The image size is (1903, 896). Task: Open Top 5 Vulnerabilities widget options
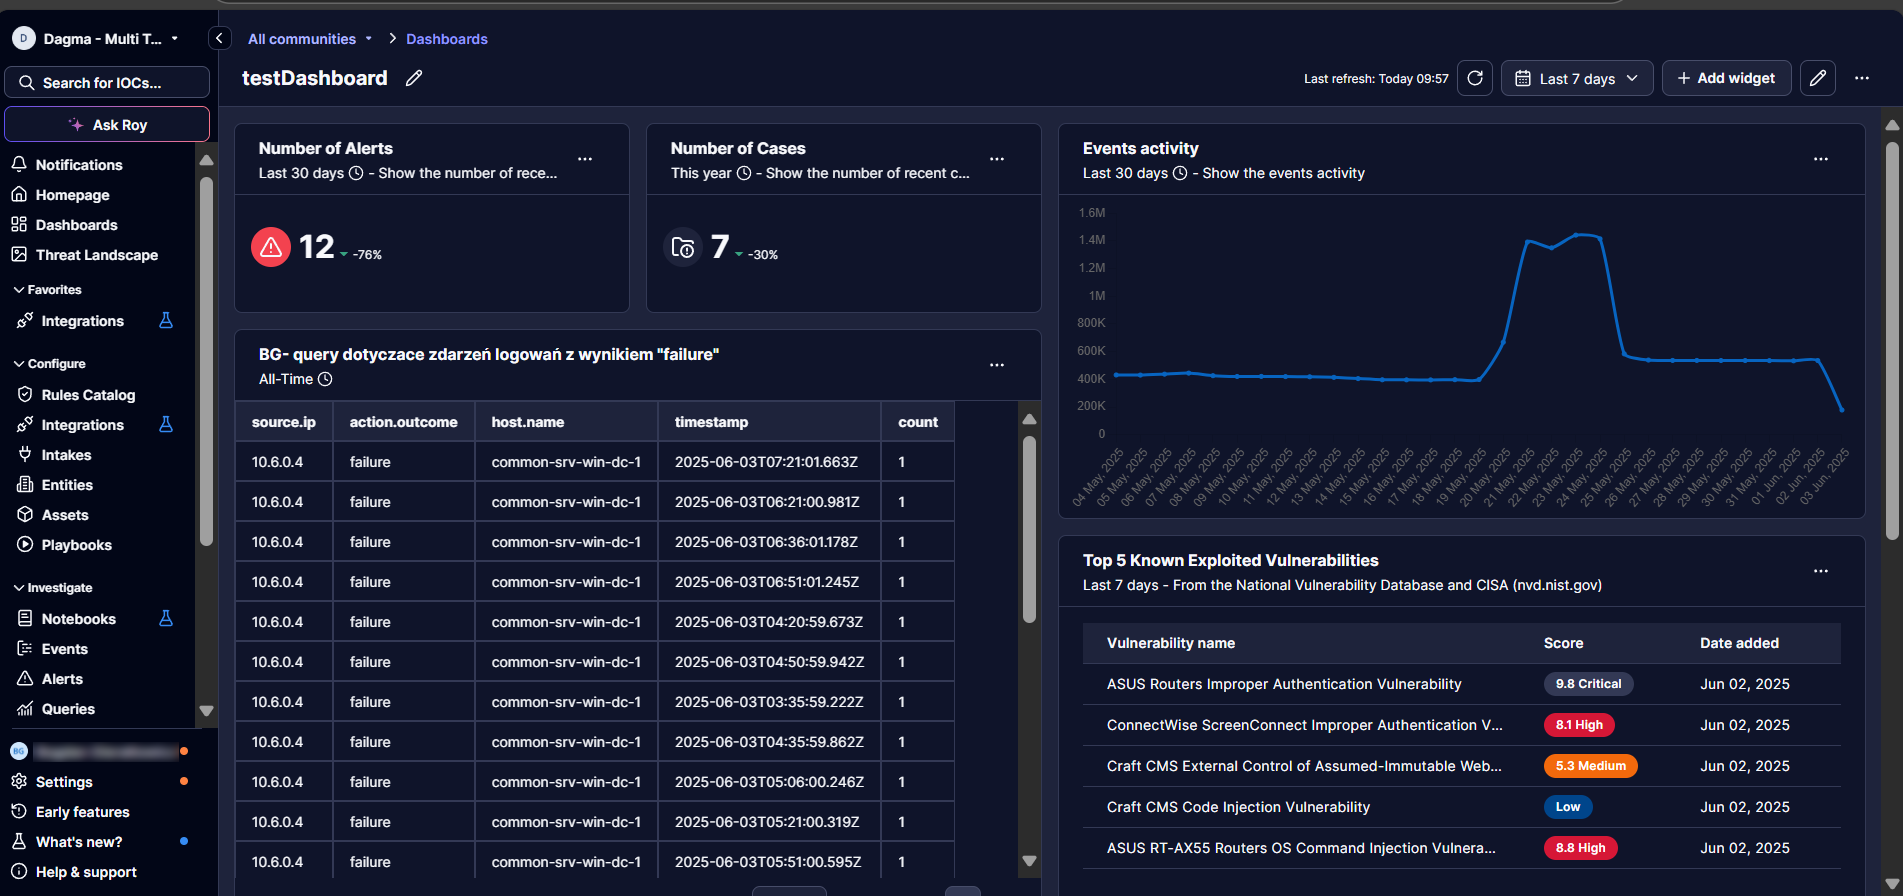click(x=1820, y=572)
